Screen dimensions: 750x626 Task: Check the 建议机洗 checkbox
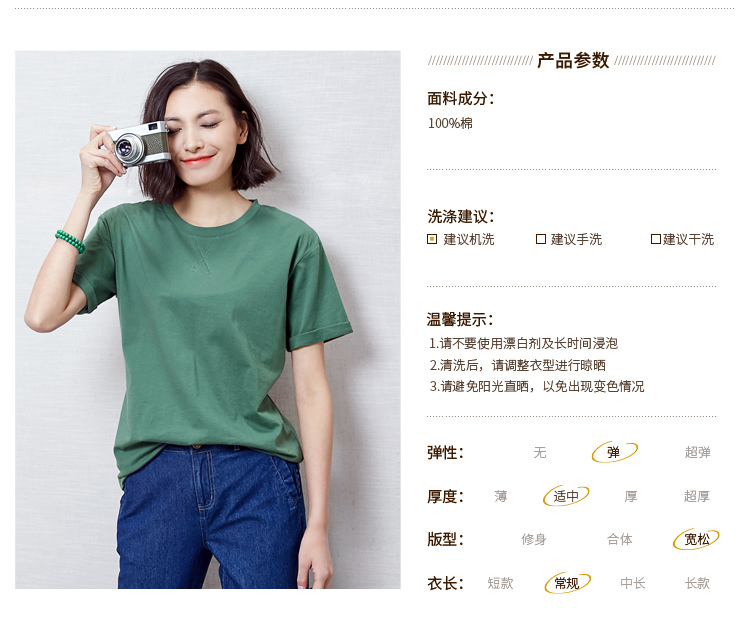click(432, 239)
